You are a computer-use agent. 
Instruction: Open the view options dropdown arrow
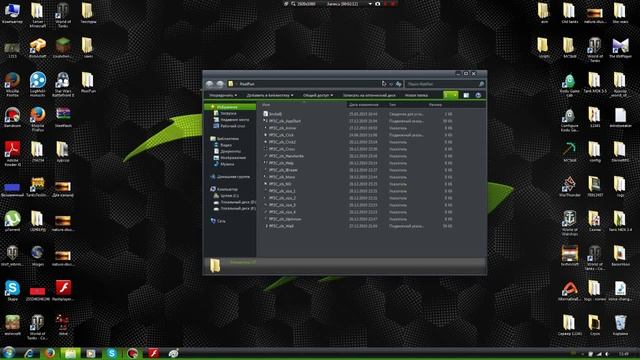point(455,95)
